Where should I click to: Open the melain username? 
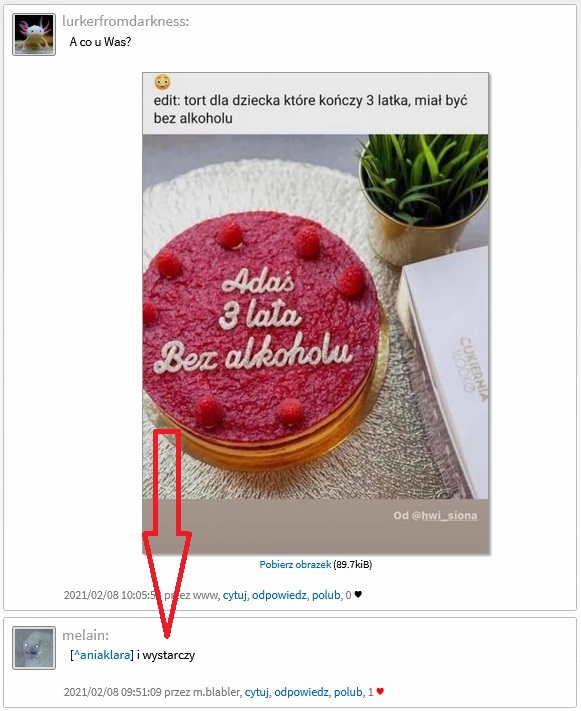(x=85, y=635)
